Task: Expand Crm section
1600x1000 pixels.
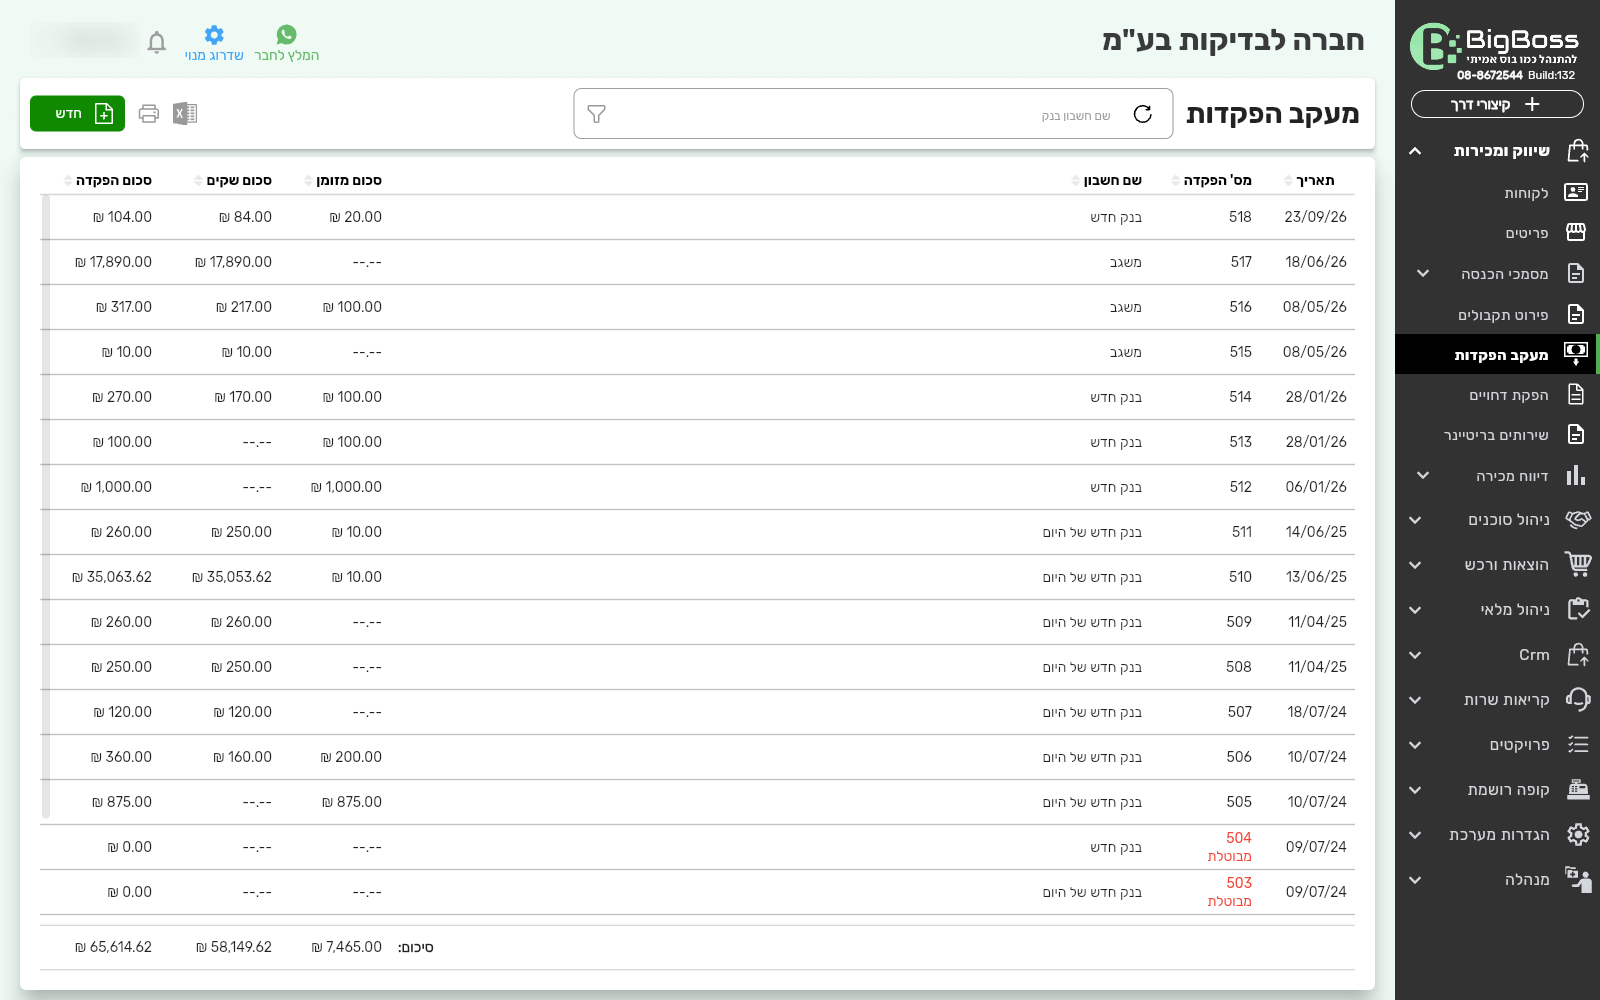Action: (x=1415, y=655)
